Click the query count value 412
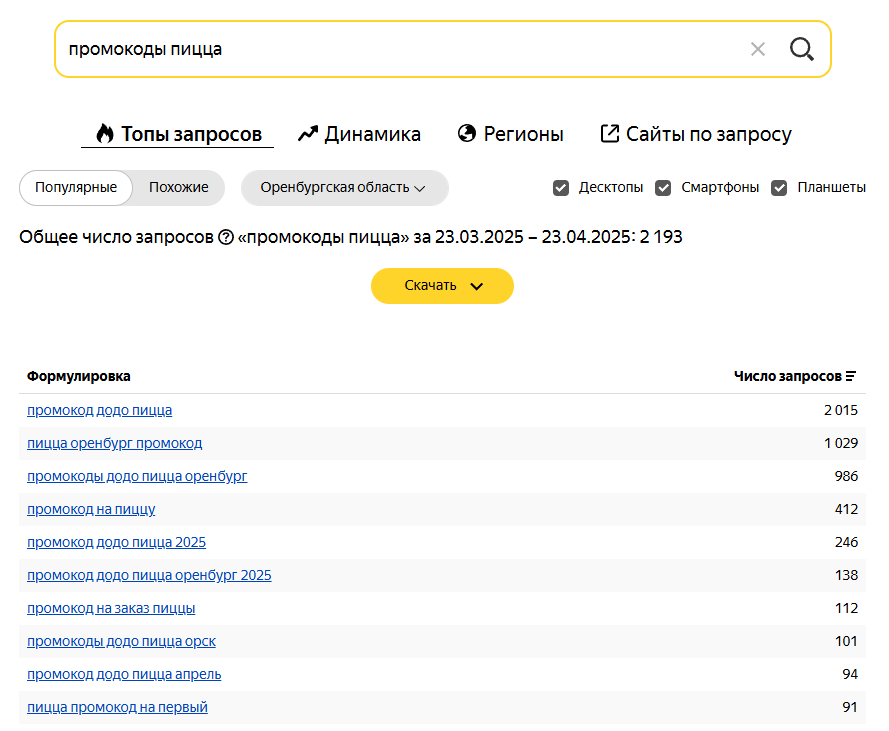Viewport: 889px width, 731px height. [846, 509]
